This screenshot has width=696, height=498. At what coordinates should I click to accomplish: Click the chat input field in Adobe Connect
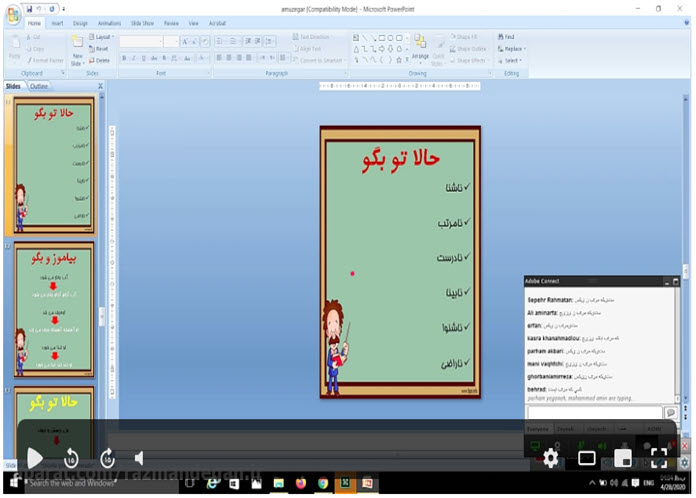tap(594, 413)
